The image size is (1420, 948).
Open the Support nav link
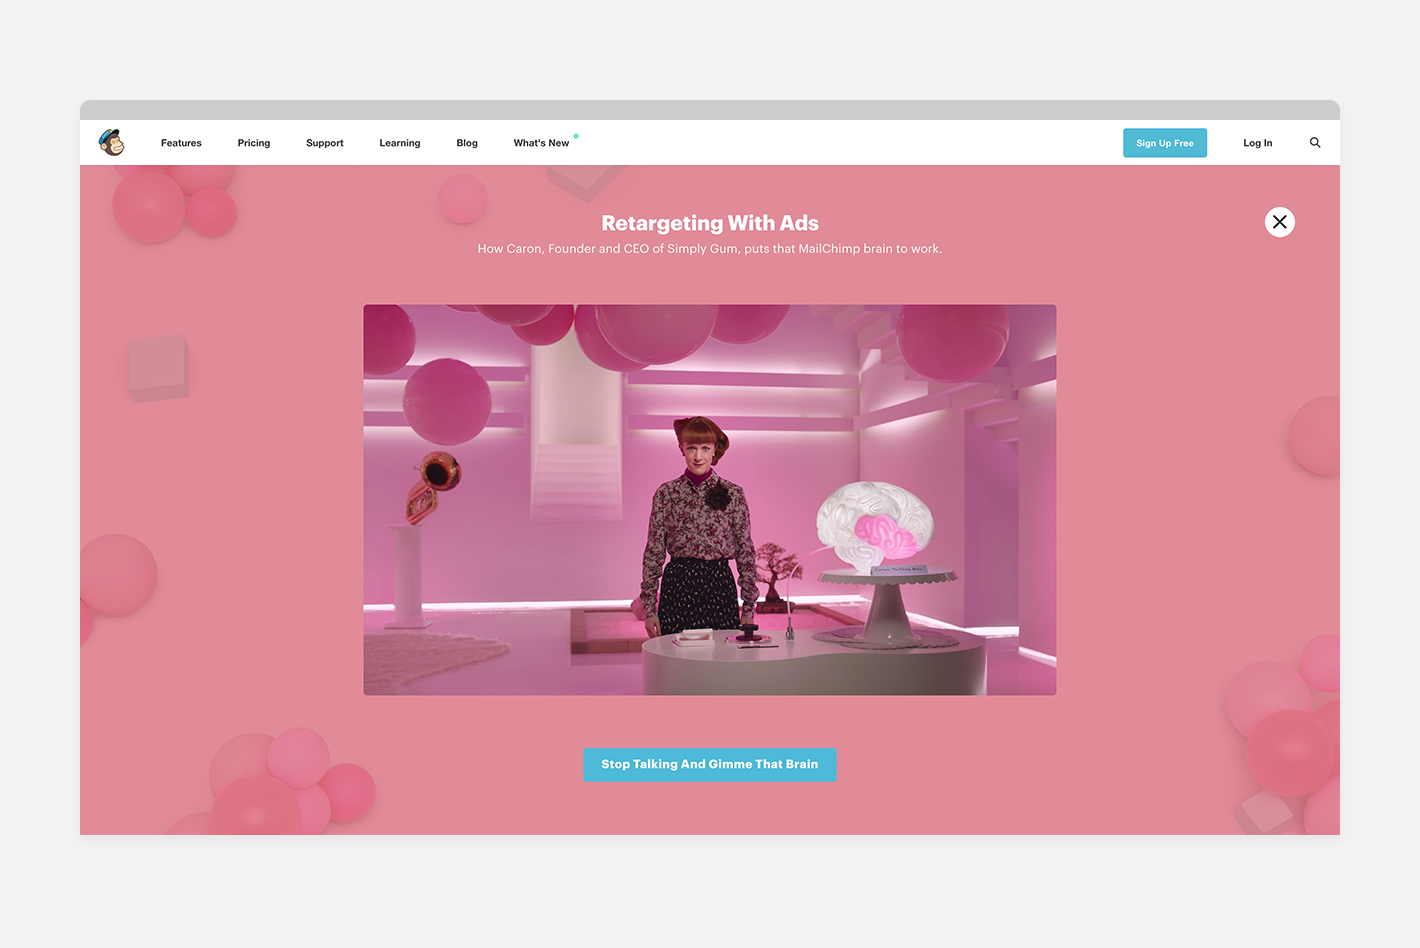coord(325,143)
